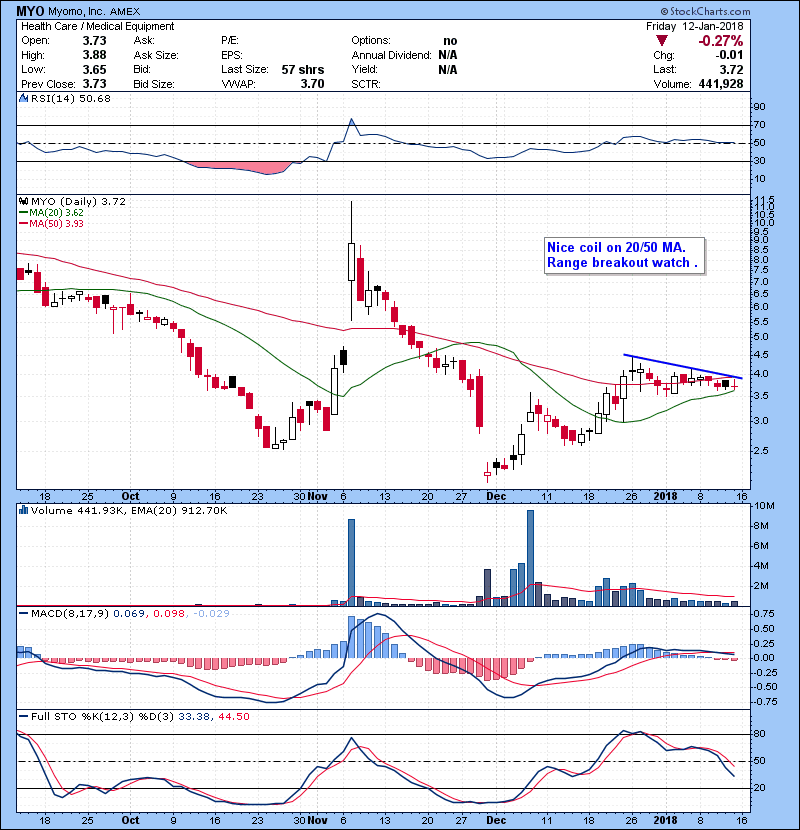Screen dimensions: 800x830
Task: Click the blue descending trendline on price chart
Action: pyautogui.click(x=683, y=366)
